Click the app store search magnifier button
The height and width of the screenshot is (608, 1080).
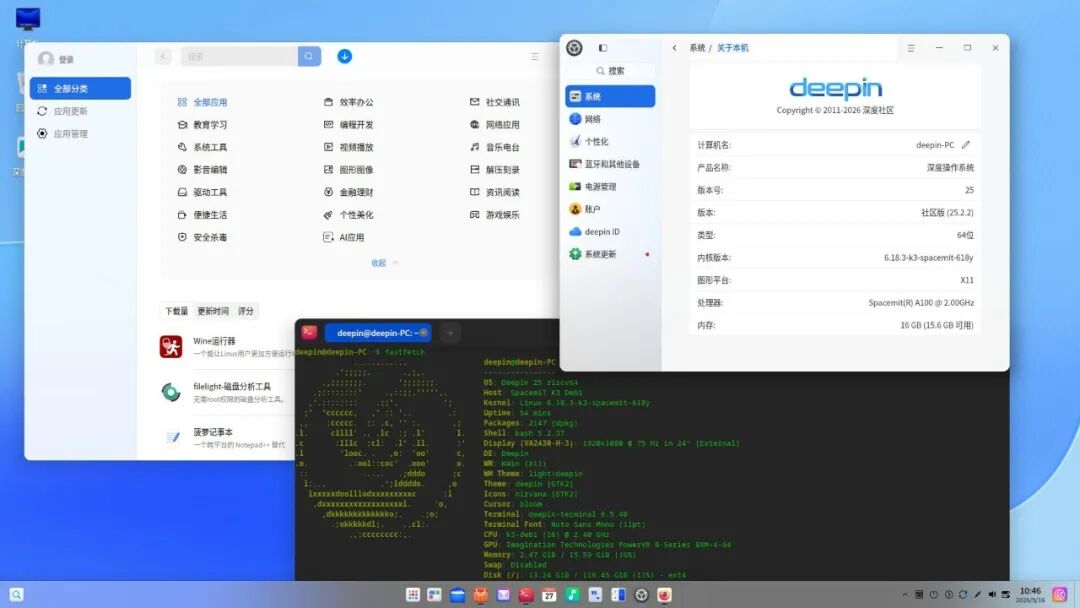pyautogui.click(x=309, y=56)
